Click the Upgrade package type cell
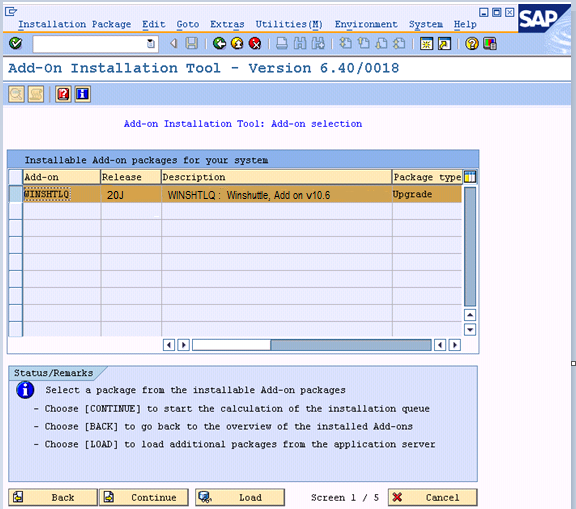 click(427, 194)
